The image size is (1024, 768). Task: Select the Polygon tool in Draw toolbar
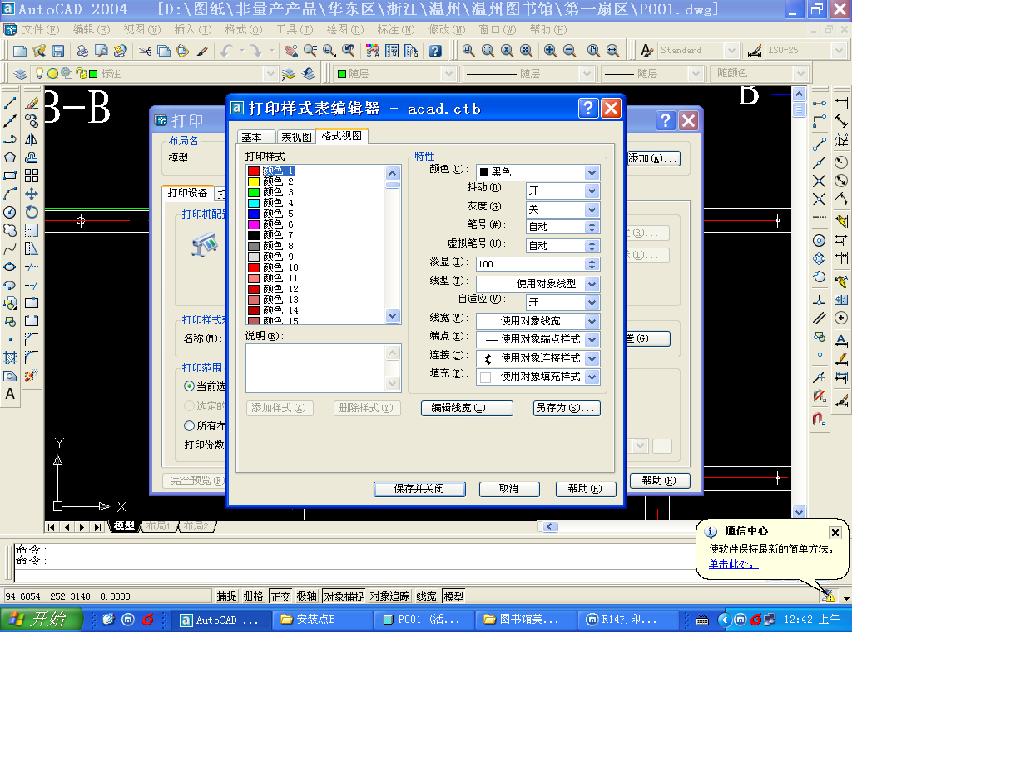[x=10, y=157]
